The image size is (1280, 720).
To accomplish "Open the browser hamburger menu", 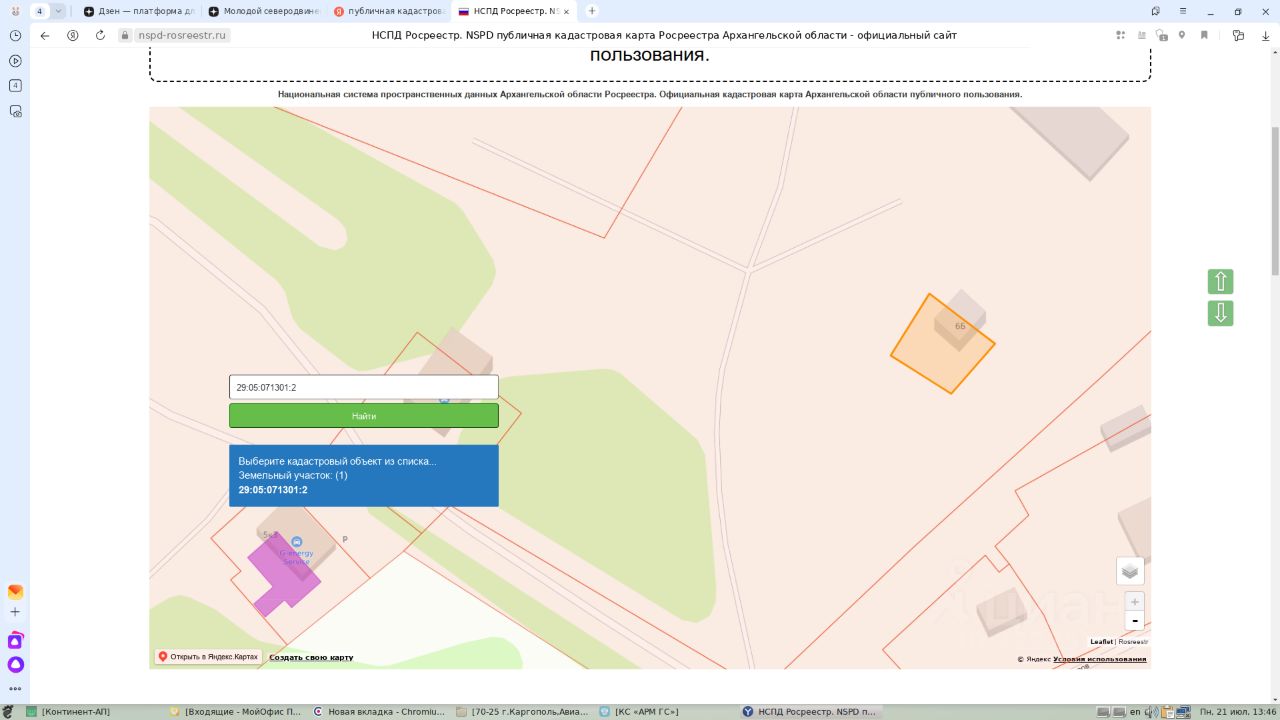I will pos(1182,11).
